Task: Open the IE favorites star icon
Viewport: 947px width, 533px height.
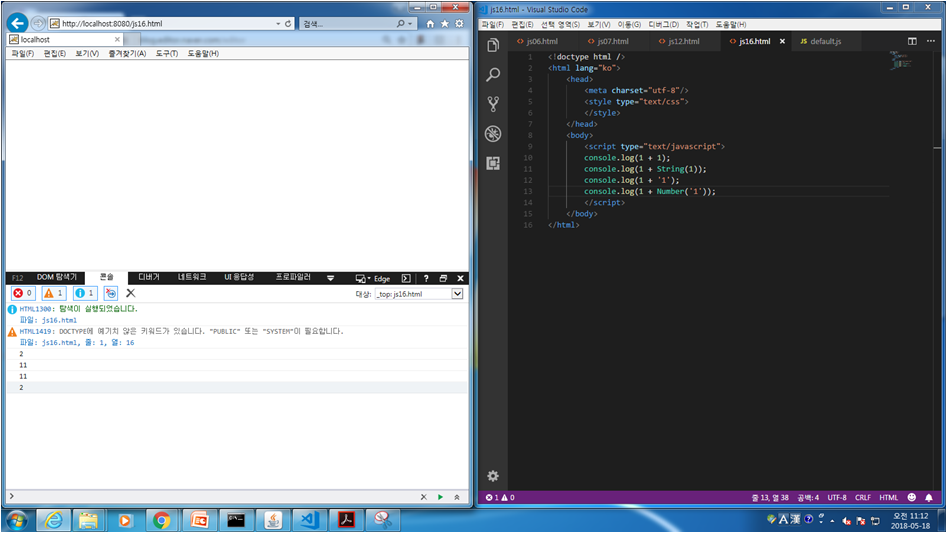Action: [445, 24]
